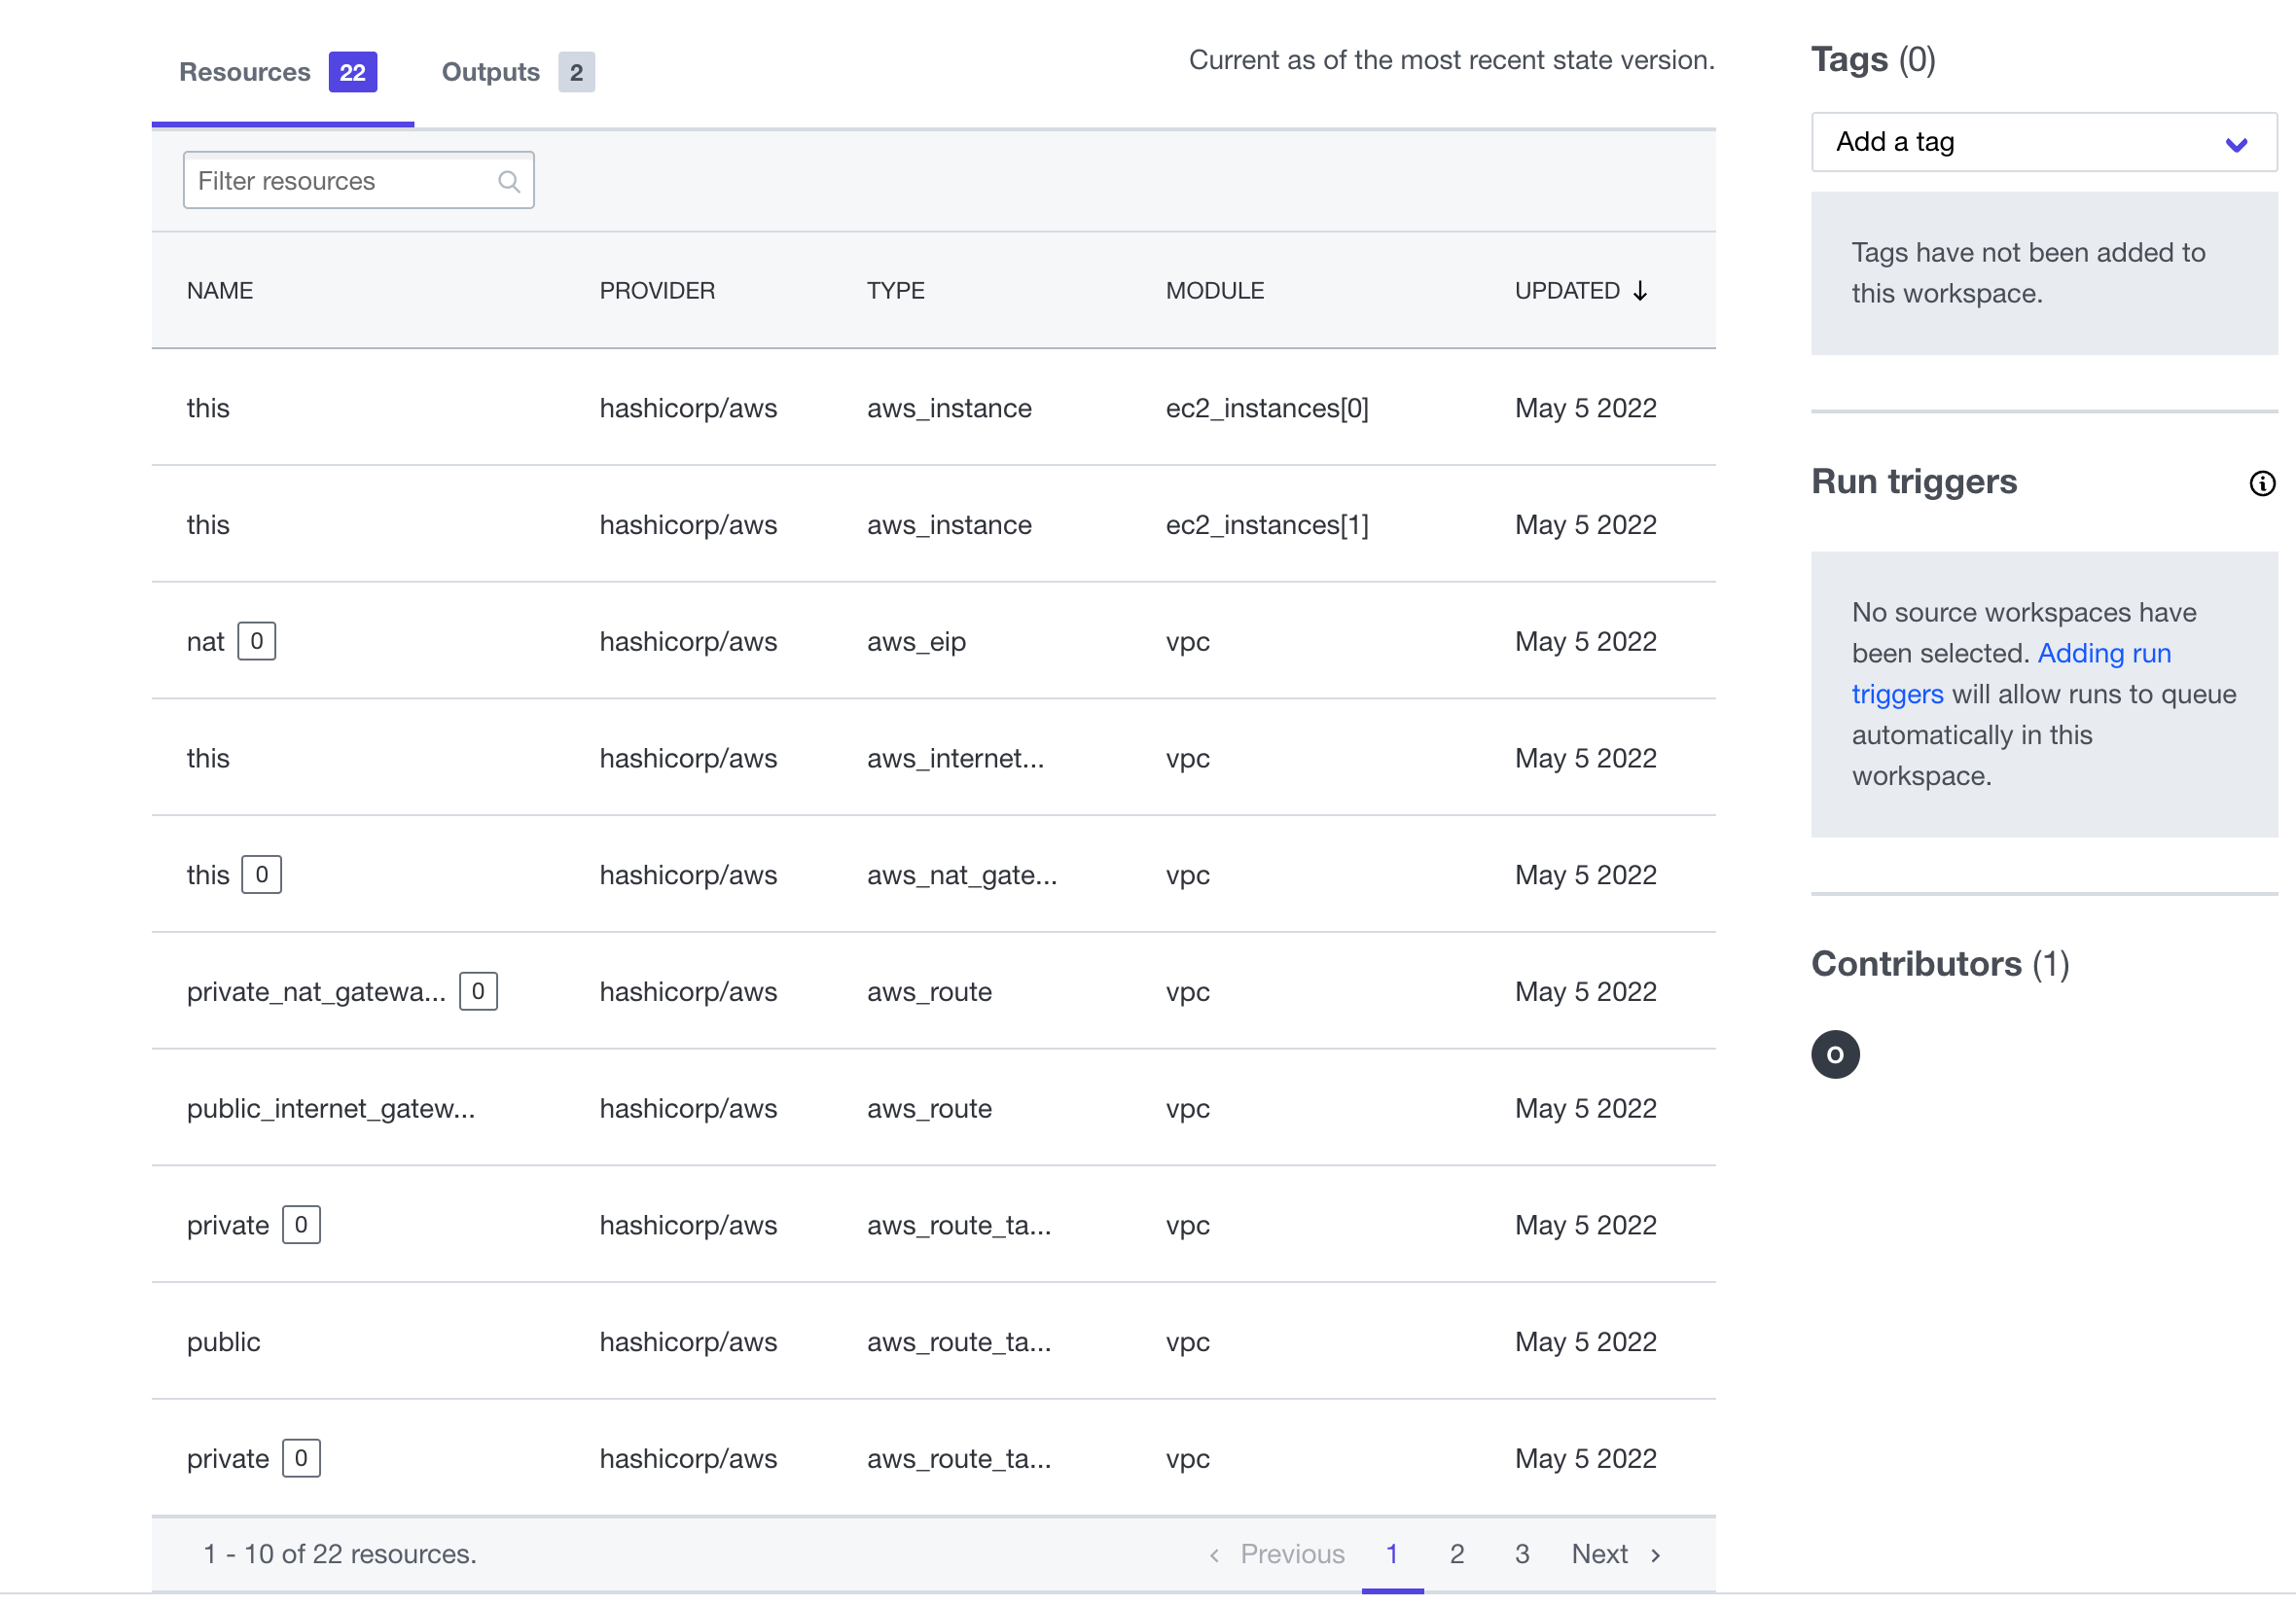Go to page 2 of resources
2296x1606 pixels.
coord(1457,1554)
